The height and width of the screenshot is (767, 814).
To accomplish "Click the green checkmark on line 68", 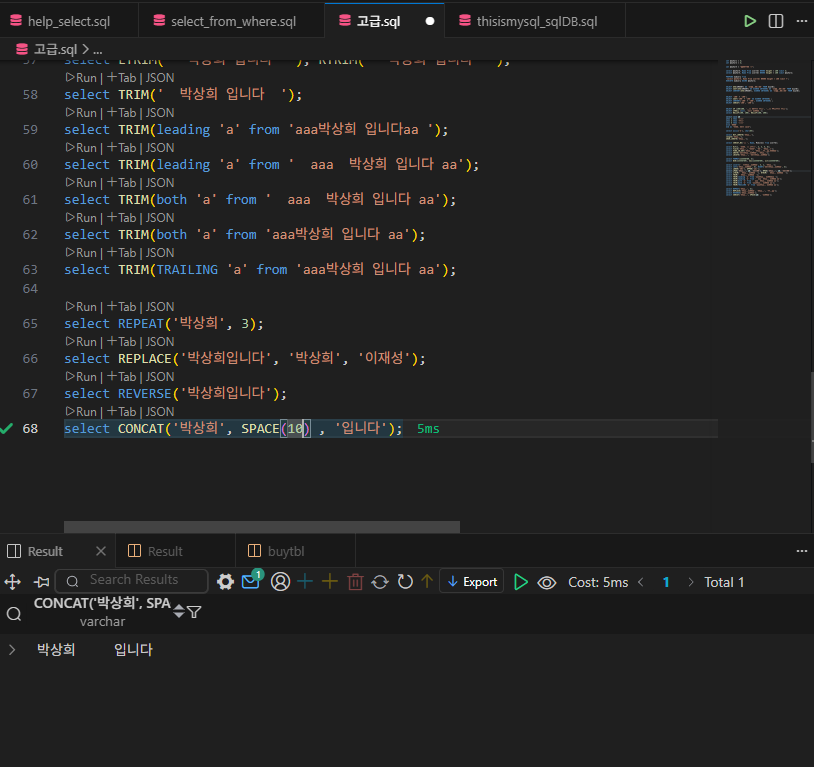I will coord(6,428).
